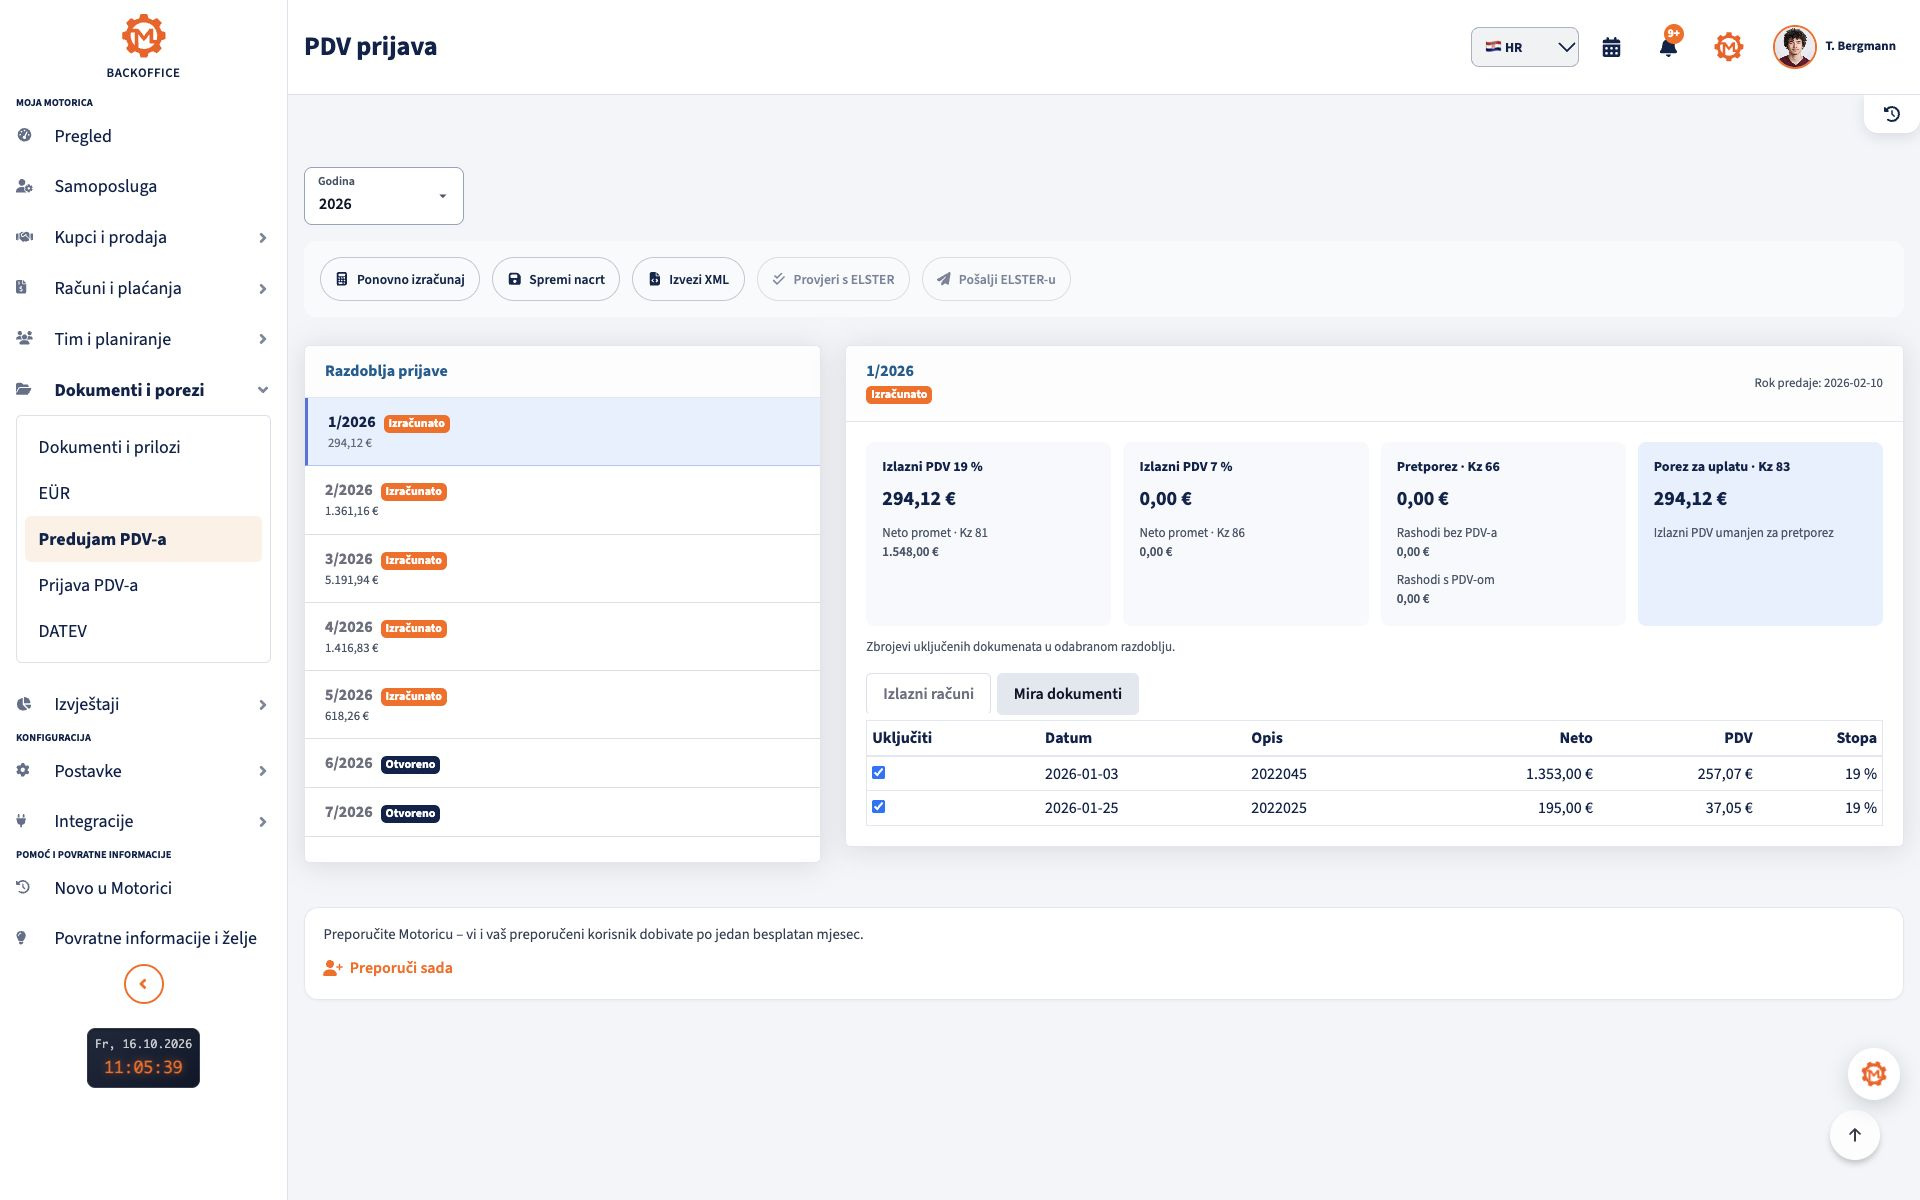
Task: Click Spremi nacrt button
Action: 556,279
